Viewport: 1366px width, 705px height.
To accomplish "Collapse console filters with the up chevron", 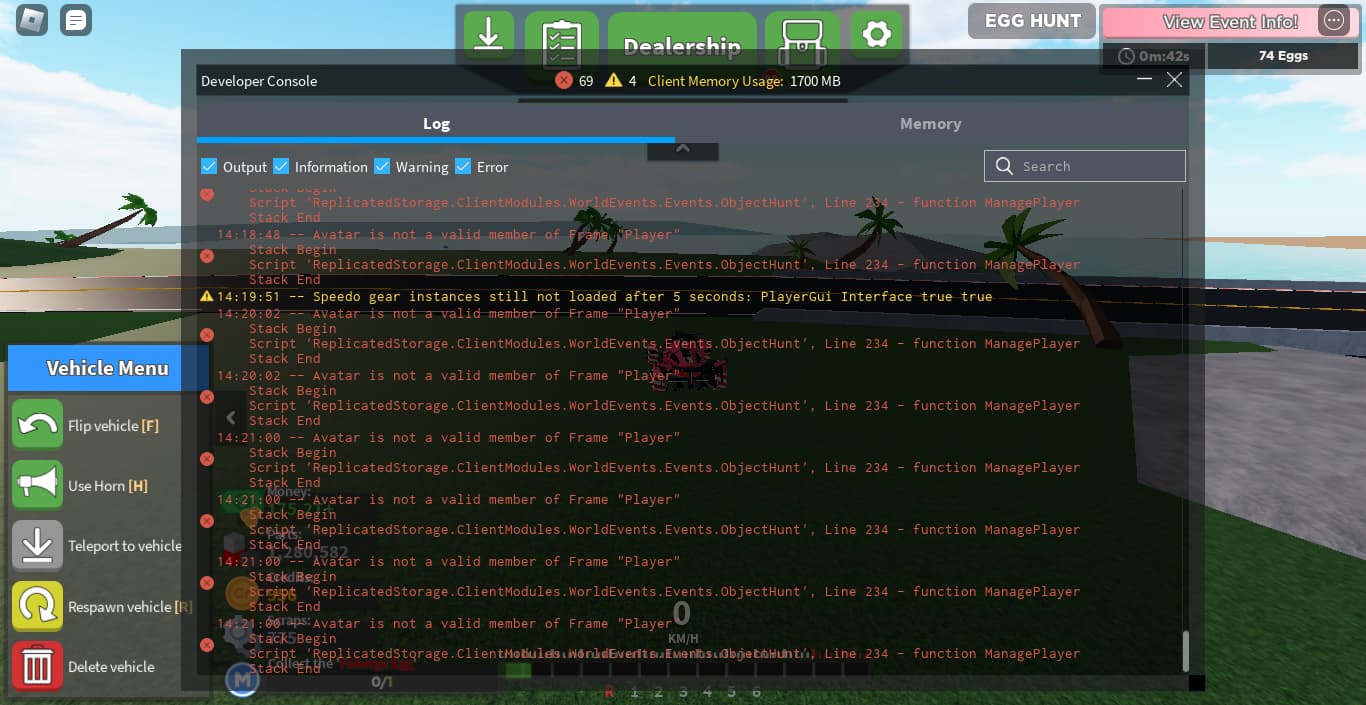I will click(683, 149).
